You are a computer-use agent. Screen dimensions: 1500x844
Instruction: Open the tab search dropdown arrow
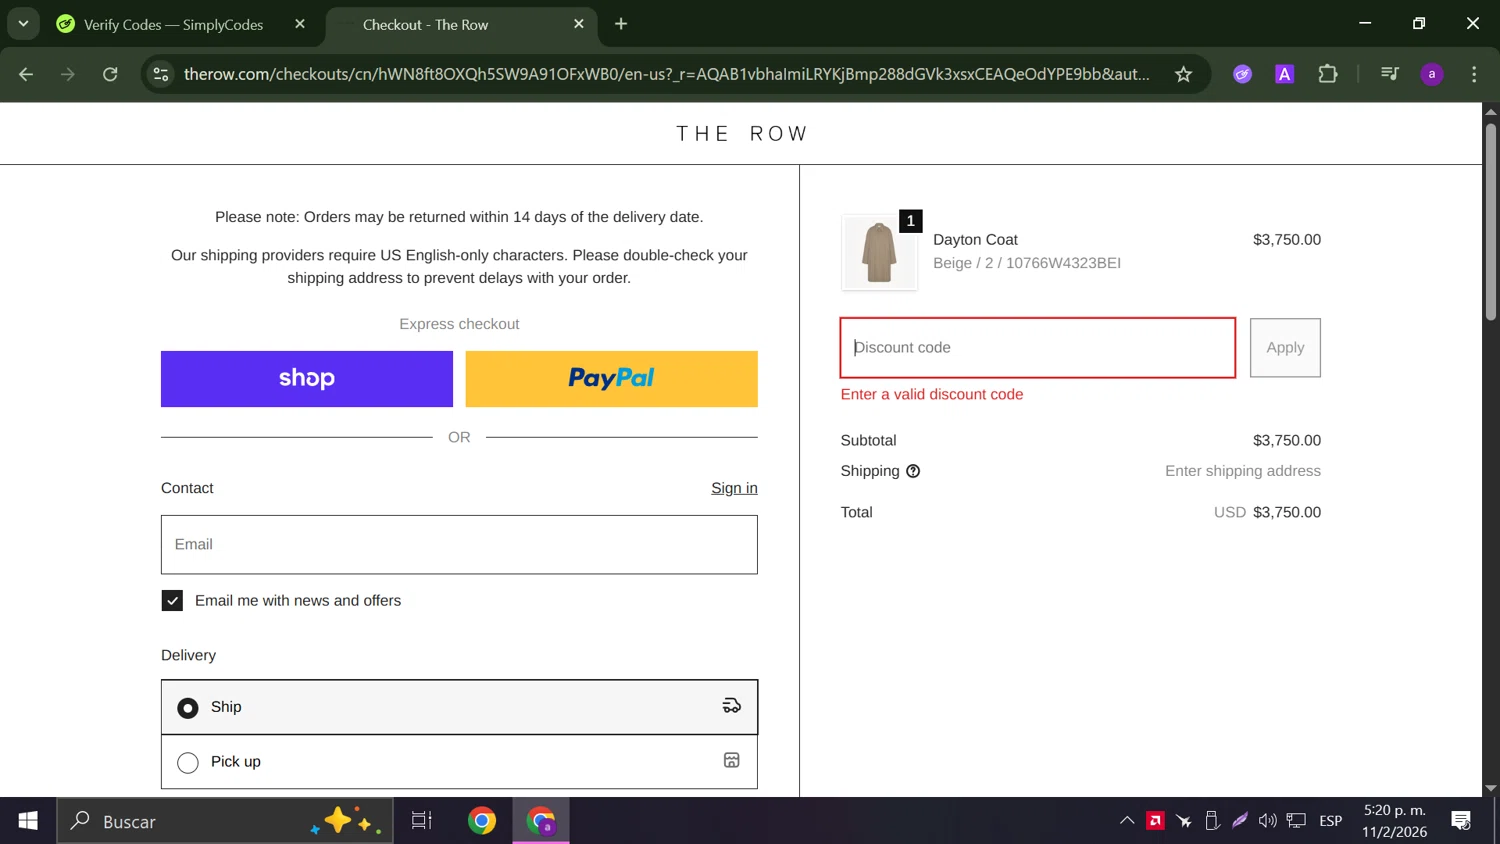click(23, 23)
